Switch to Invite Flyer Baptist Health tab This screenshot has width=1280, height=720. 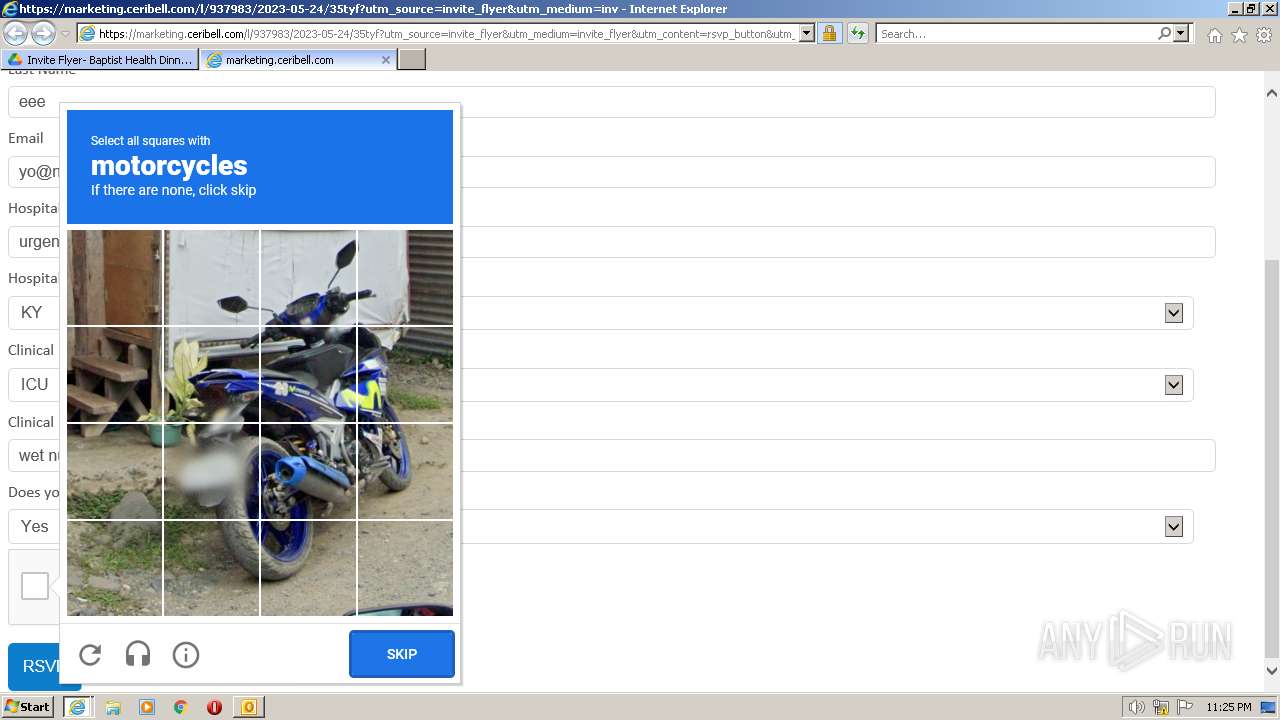pyautogui.click(x=100, y=60)
